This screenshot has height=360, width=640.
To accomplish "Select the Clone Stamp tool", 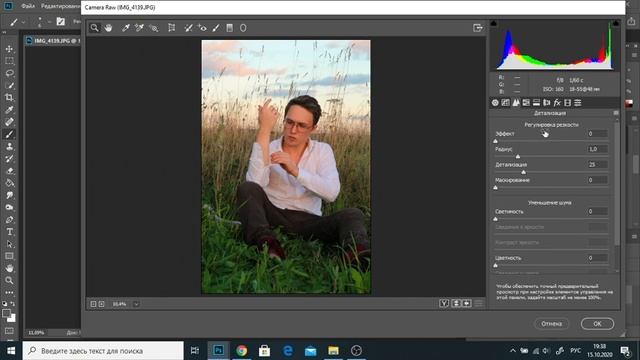I will 9,147.
